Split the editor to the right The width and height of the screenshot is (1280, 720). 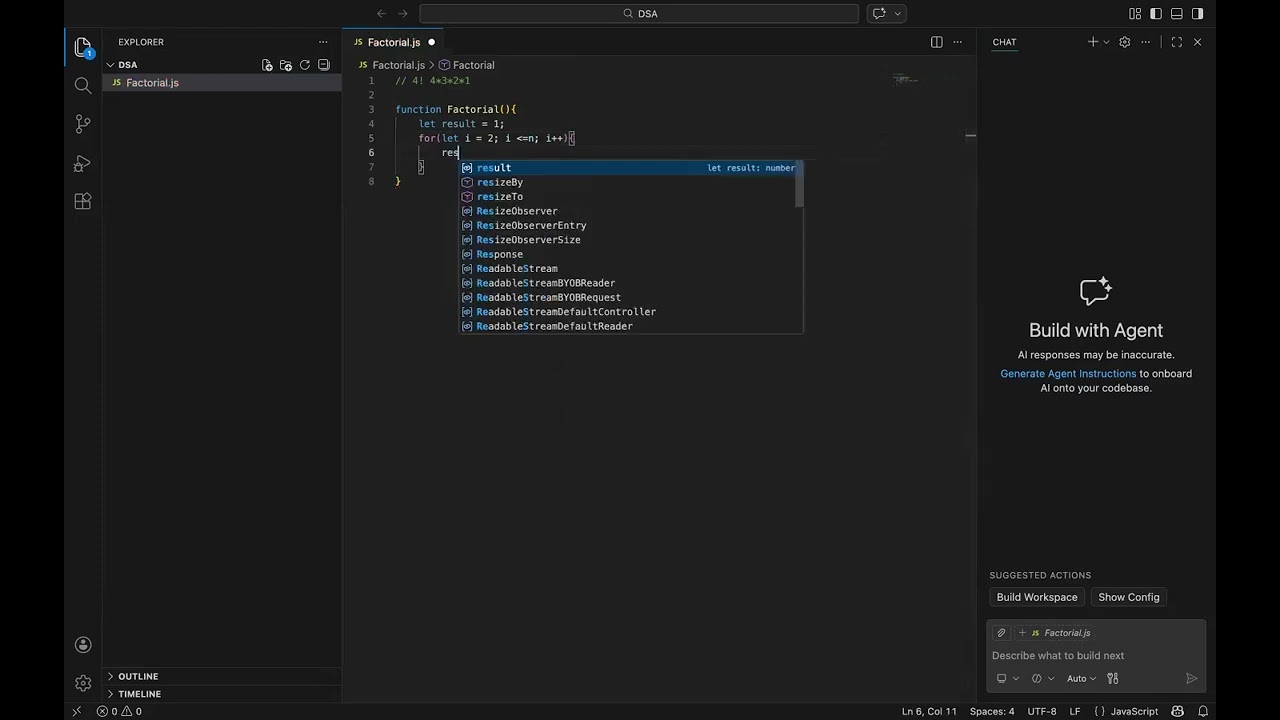pyautogui.click(x=937, y=42)
